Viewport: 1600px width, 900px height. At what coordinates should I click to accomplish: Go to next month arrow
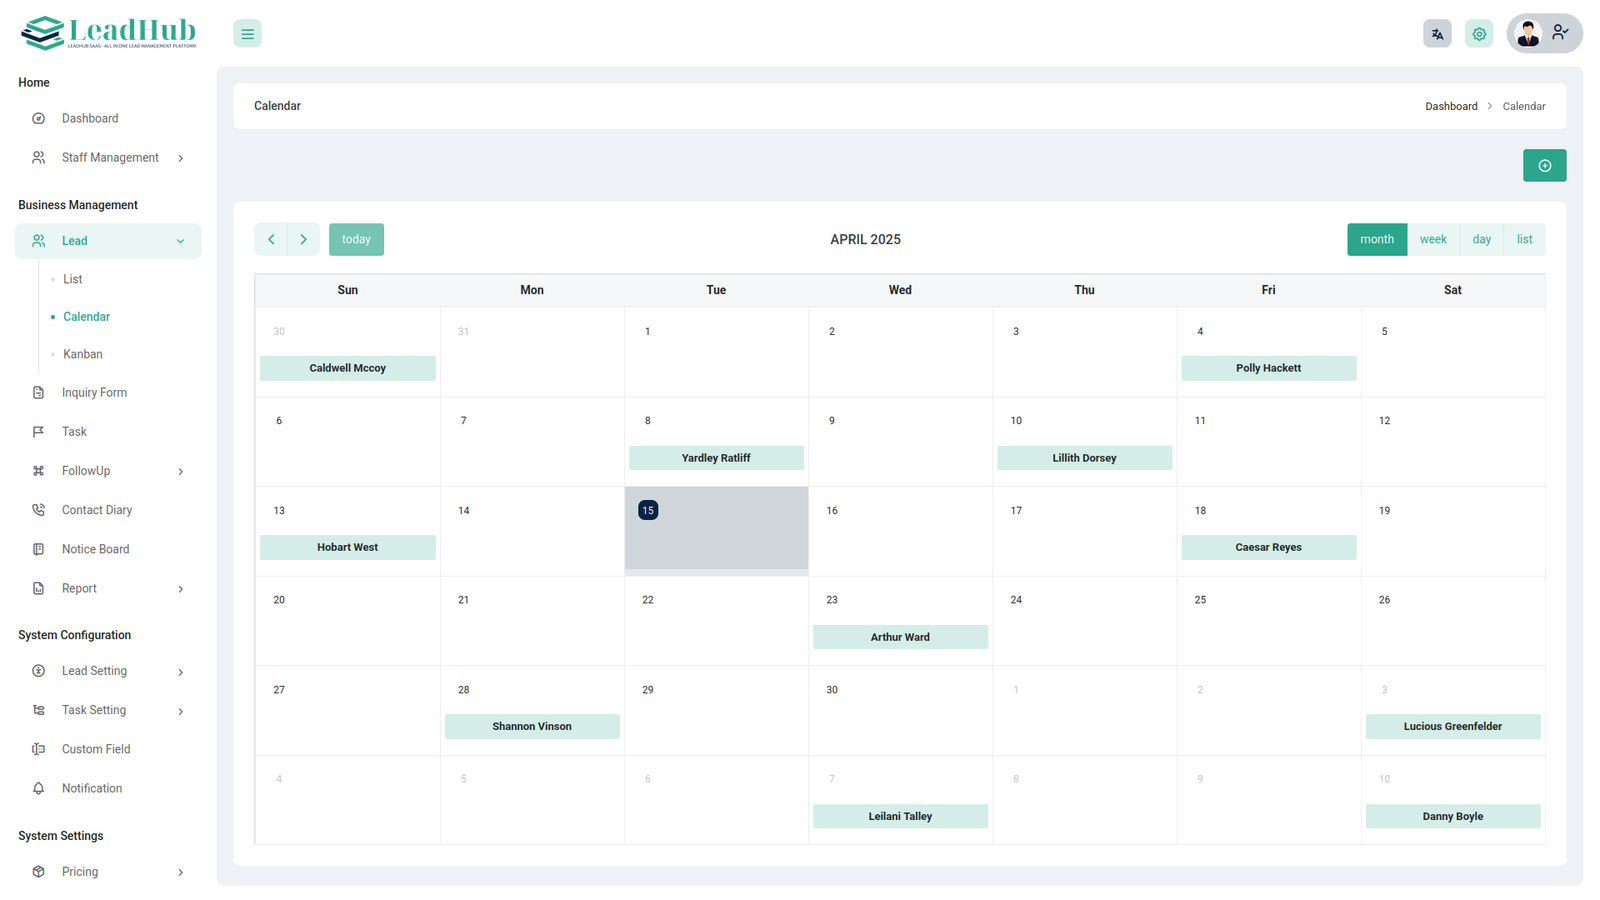pyautogui.click(x=304, y=240)
